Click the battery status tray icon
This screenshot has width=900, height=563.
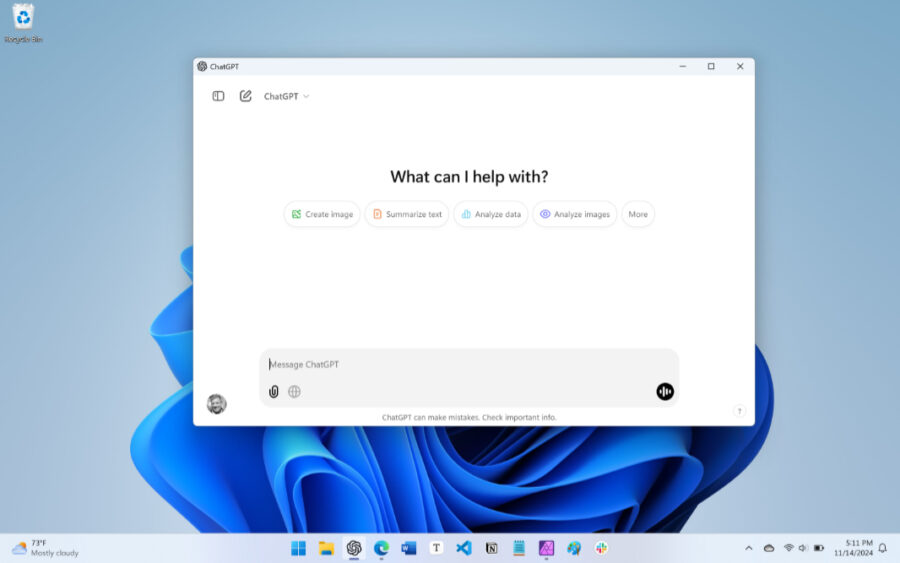[819, 548]
